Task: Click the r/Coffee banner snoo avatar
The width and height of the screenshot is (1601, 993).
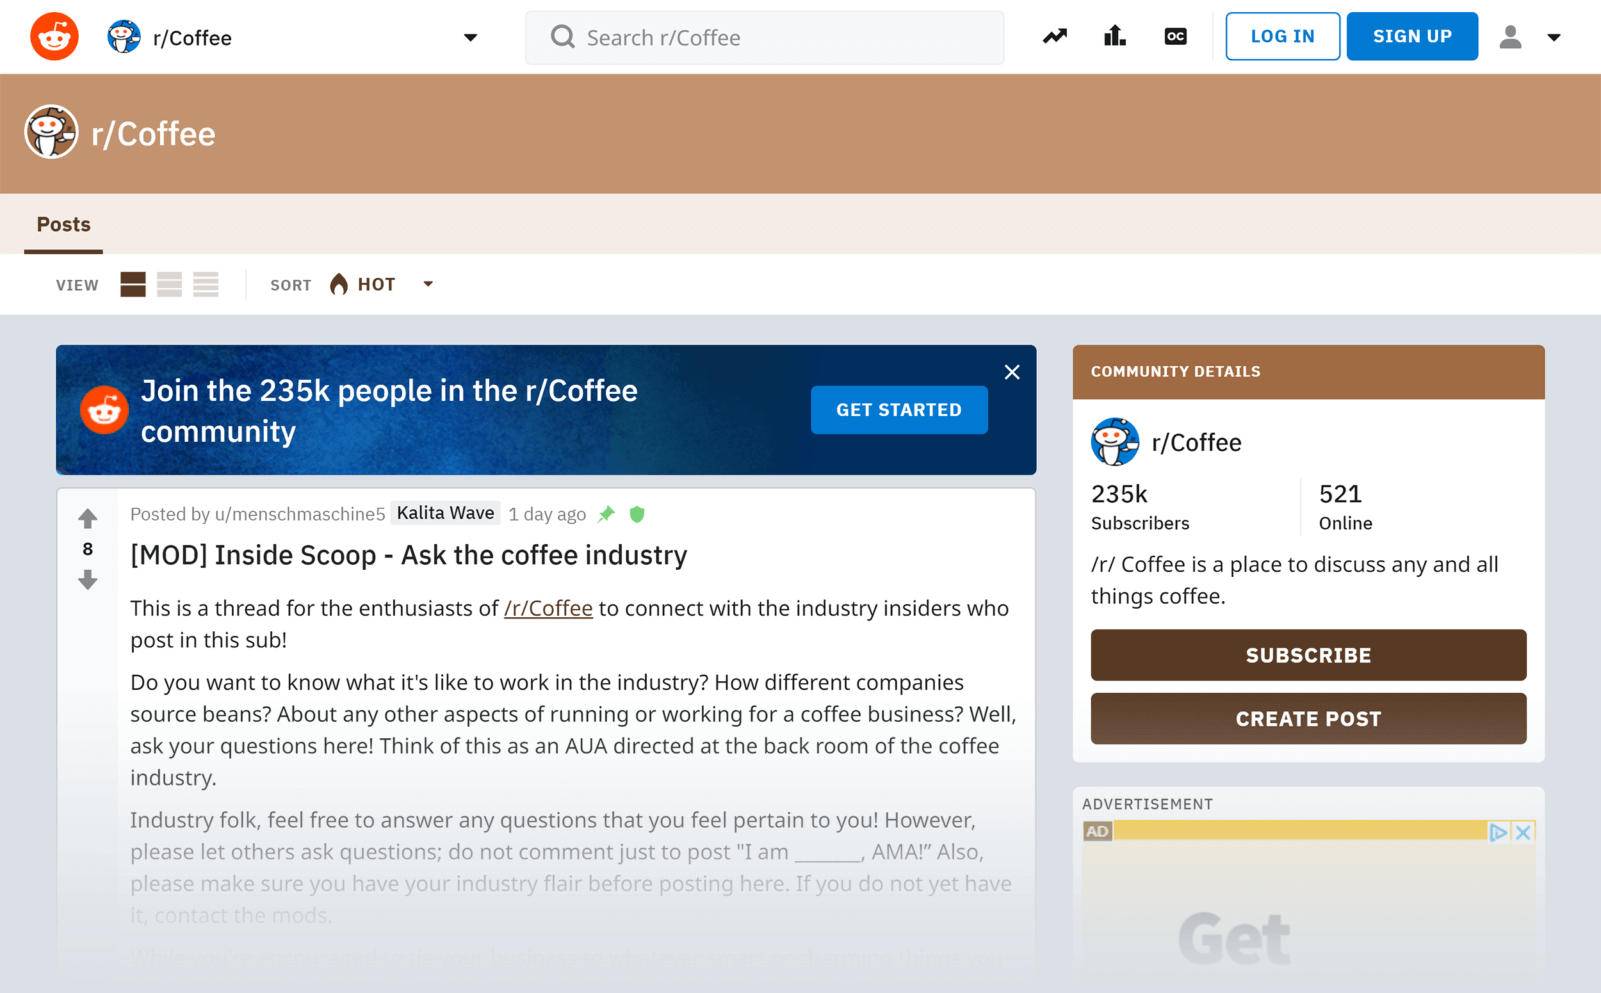Action: click(x=51, y=132)
